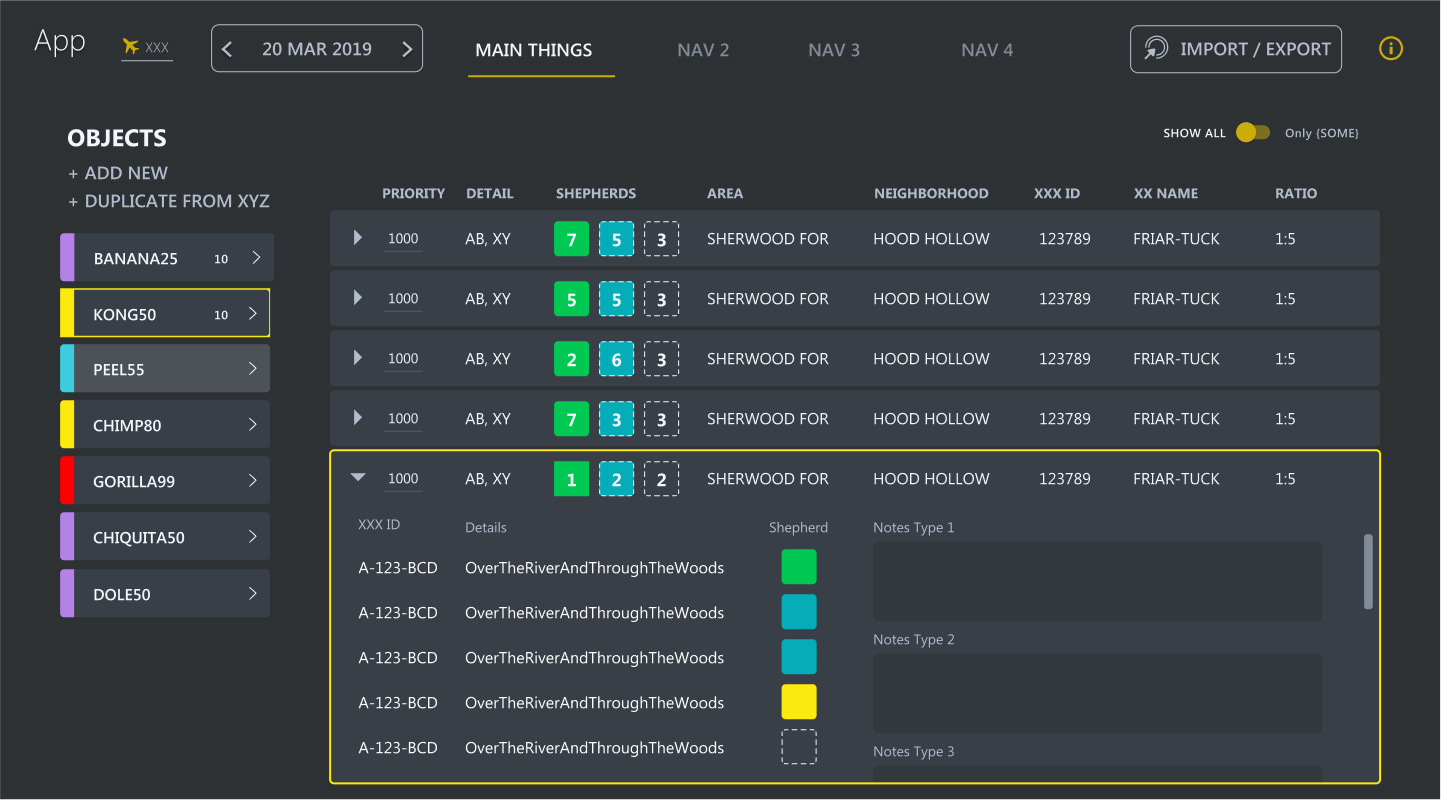This screenshot has width=1441, height=800.
Task: Click priority field 1000 in first row
Action: [403, 239]
